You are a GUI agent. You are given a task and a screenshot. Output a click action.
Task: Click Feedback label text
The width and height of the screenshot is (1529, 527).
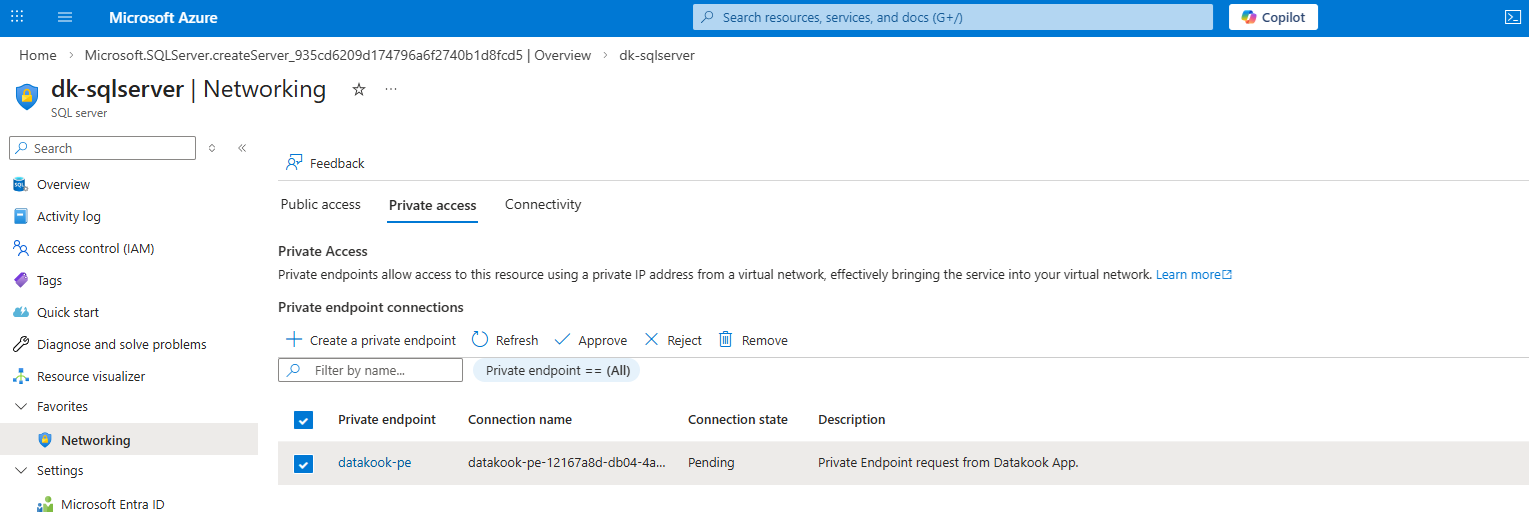(337, 163)
